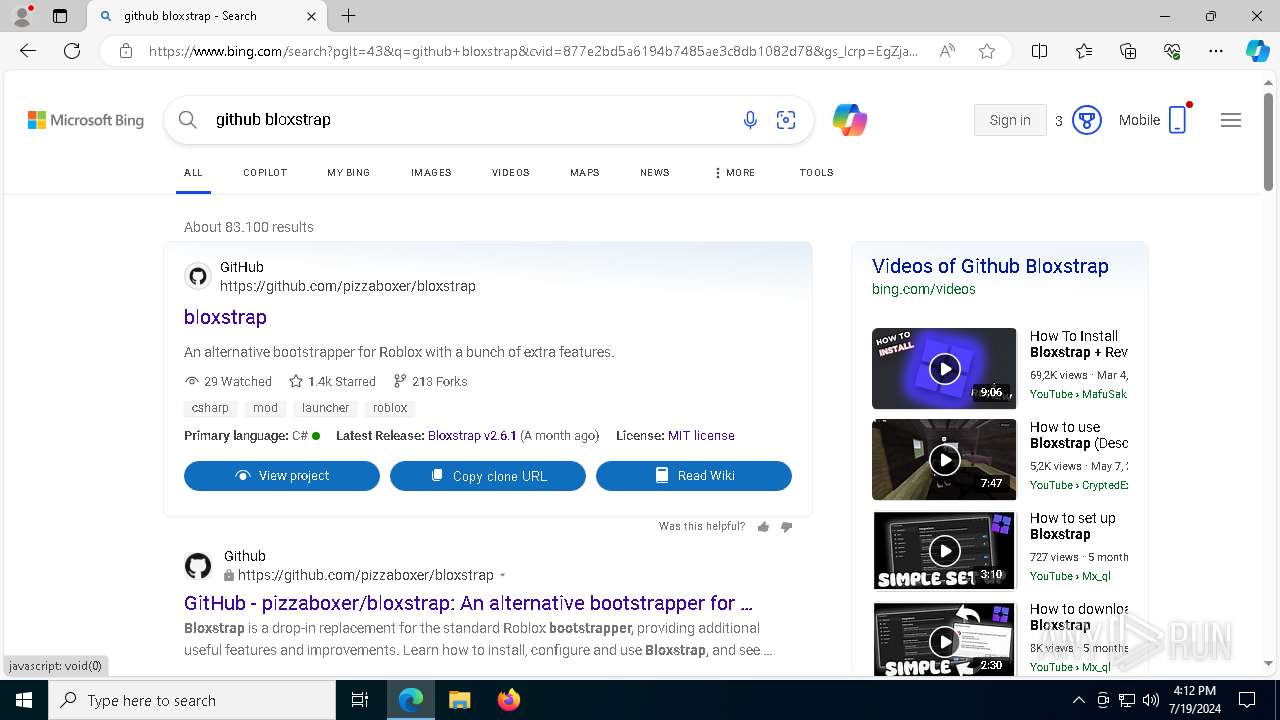Click the Read aloud icon
Screen dimensions: 1280x720
tap(947, 51)
